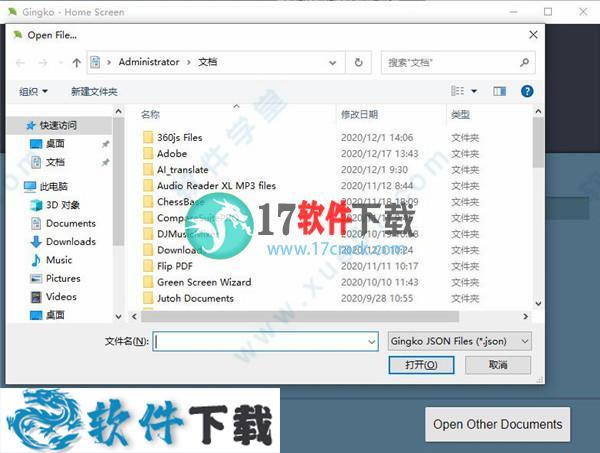Image resolution: width=600 pixels, height=453 pixels.
Task: Select the Adobe folder
Action: [x=171, y=154]
